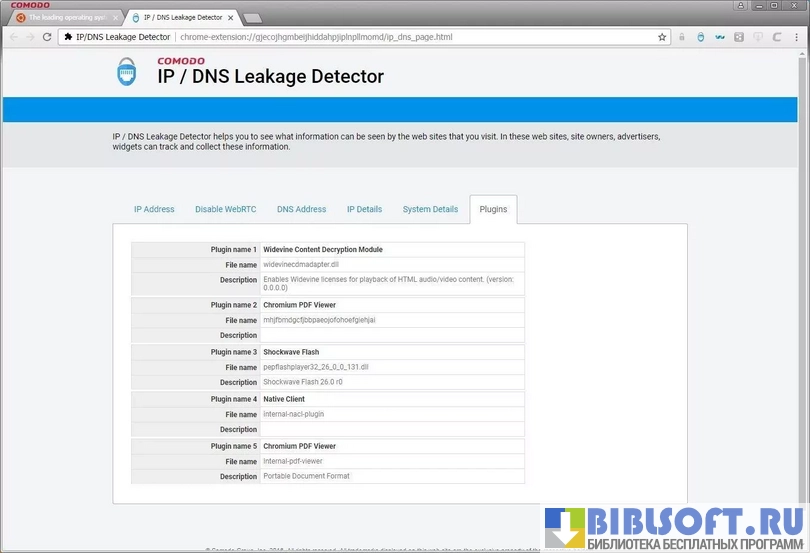Screen dimensions: 810x553
Task: Click the bookmark star in address bar
Action: (x=662, y=37)
